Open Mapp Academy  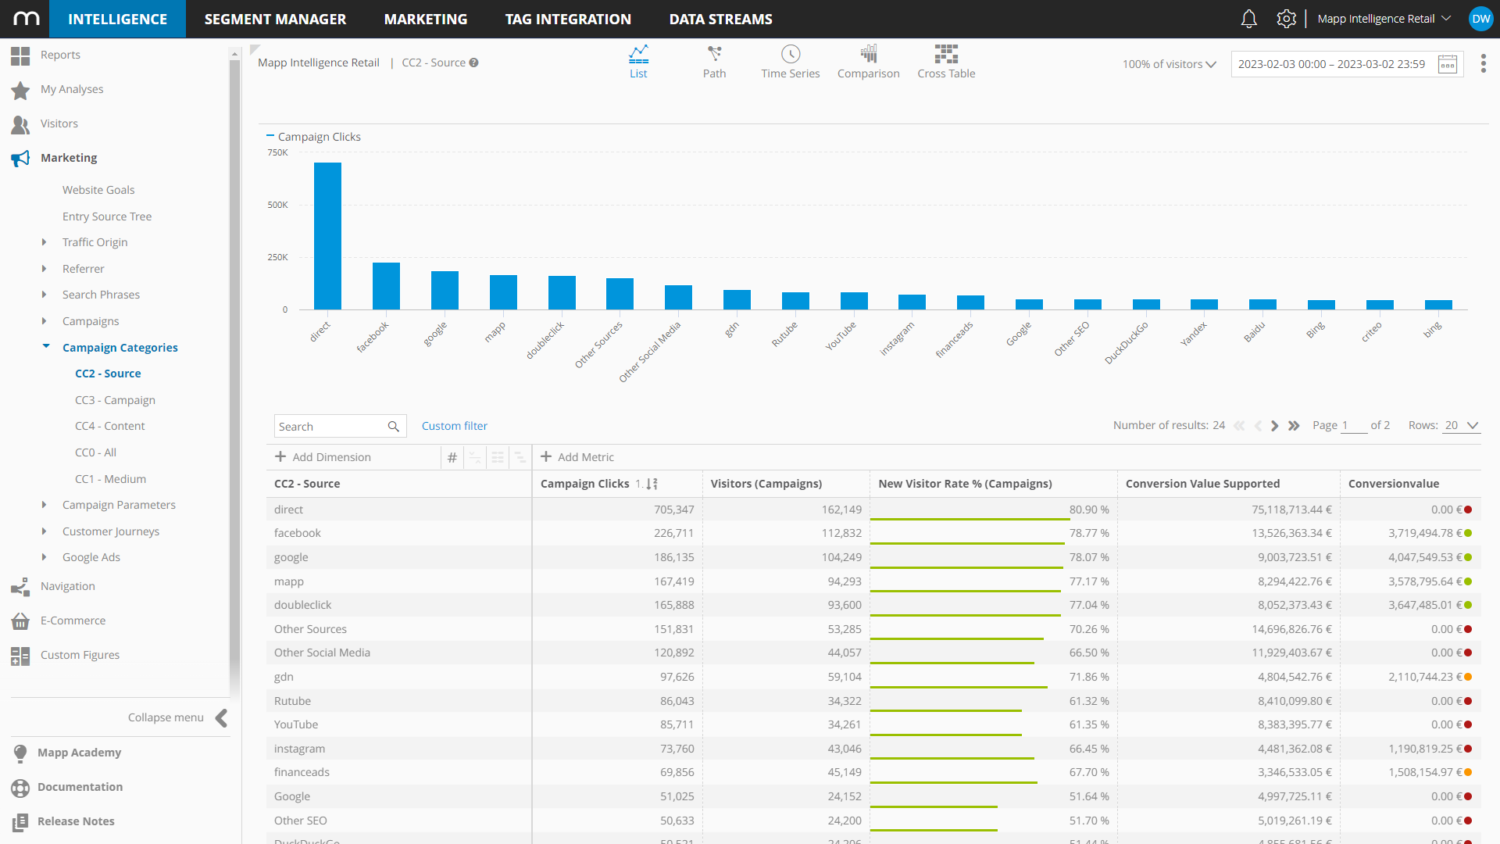point(79,753)
